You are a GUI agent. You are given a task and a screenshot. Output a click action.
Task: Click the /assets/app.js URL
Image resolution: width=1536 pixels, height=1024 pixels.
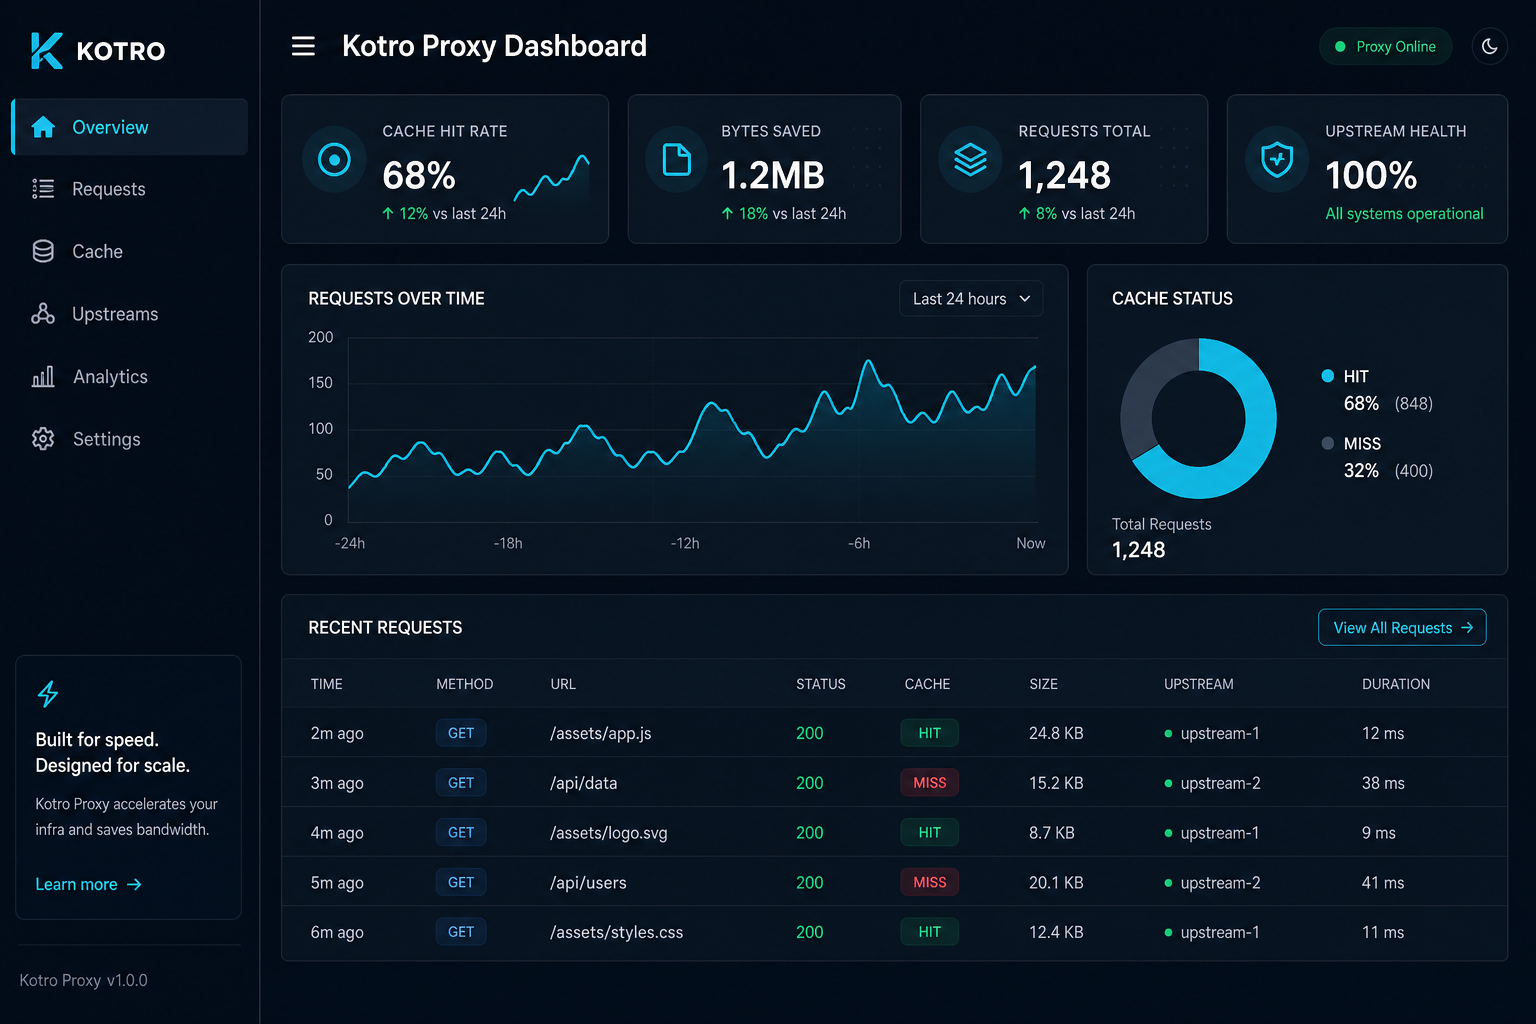[x=600, y=733]
